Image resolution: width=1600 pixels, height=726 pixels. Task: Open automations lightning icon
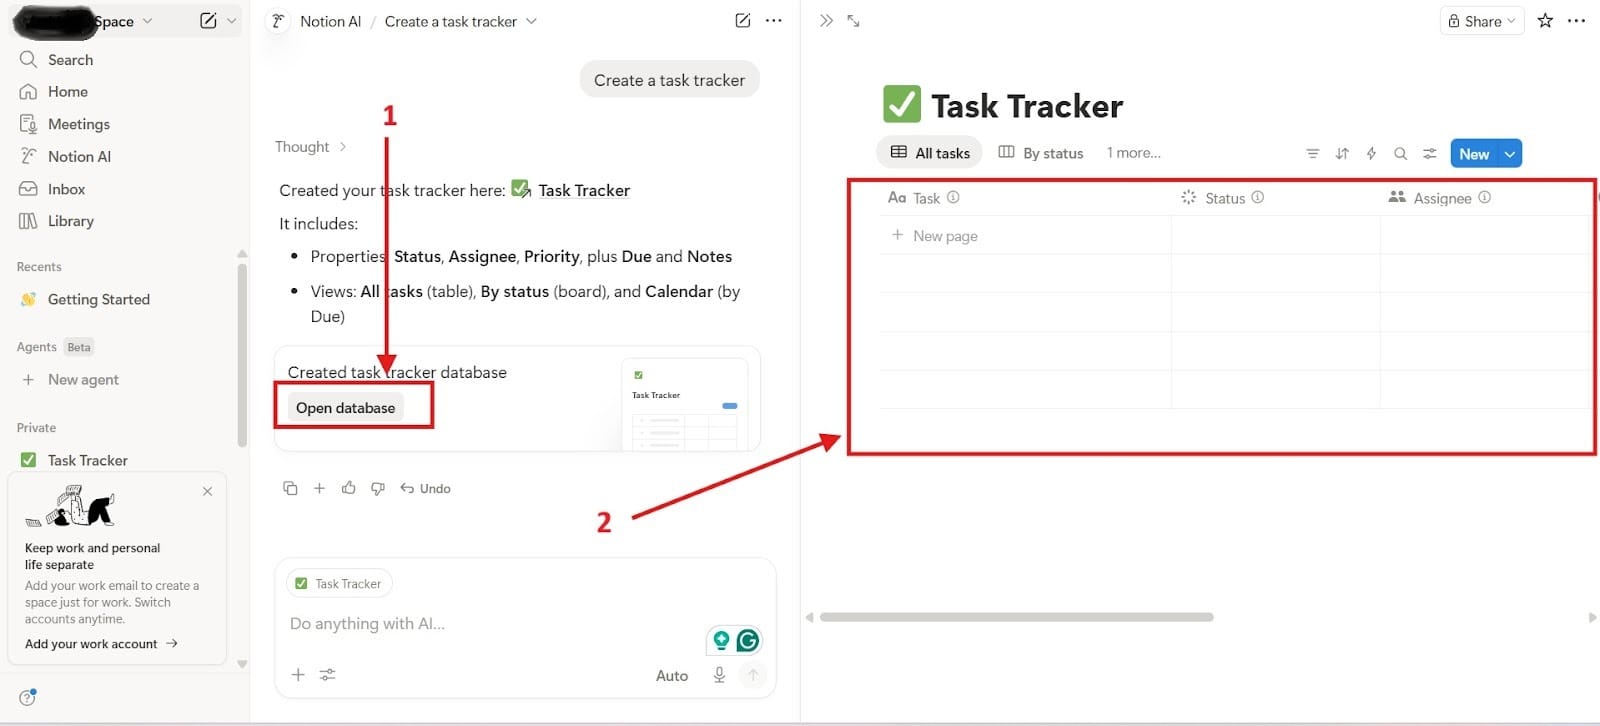tap(1372, 154)
